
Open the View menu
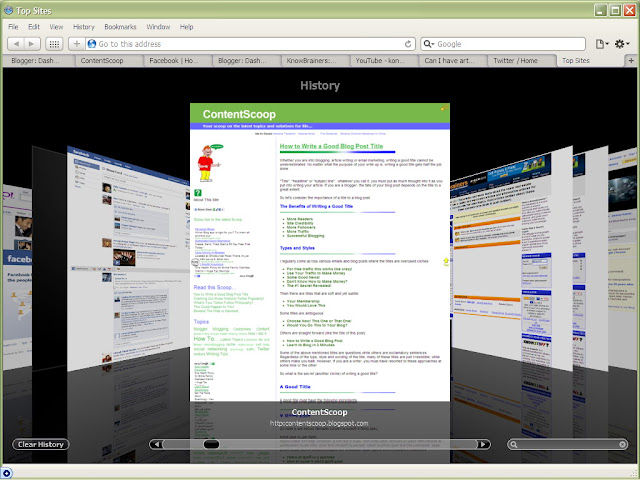(x=56, y=27)
